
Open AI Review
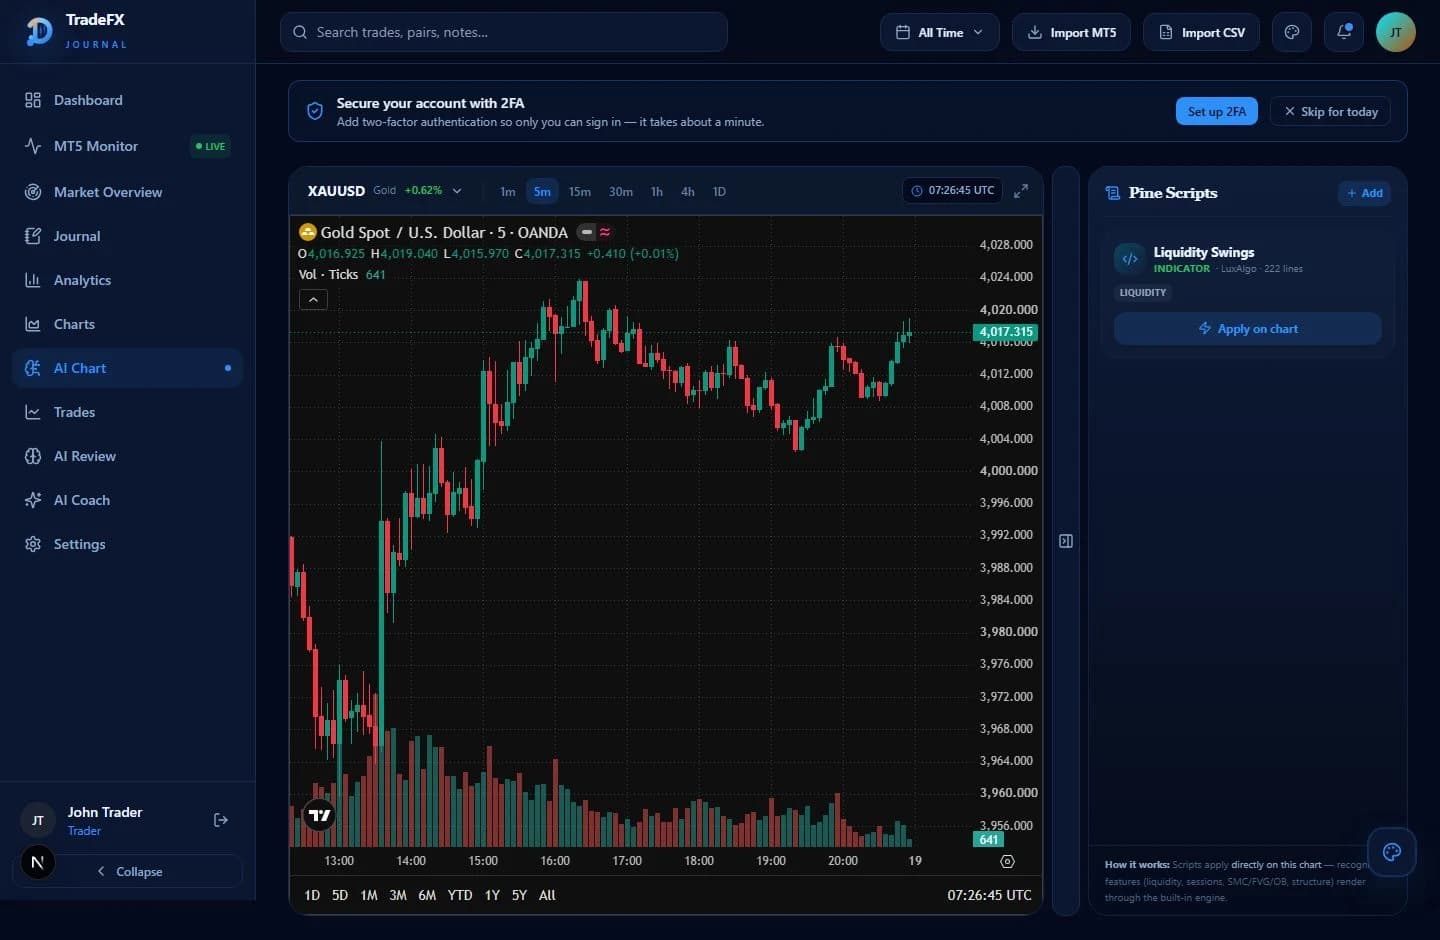127,456
